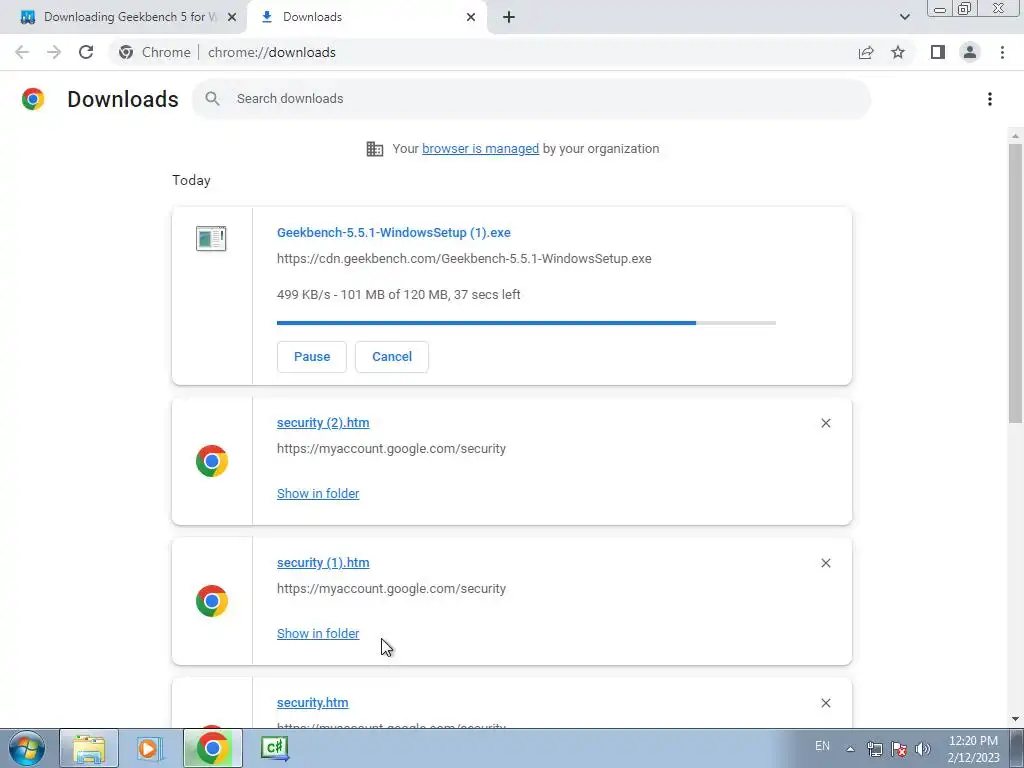This screenshot has width=1024, height=768.
Task: Open the Chrome profile avatar
Action: coord(970,52)
